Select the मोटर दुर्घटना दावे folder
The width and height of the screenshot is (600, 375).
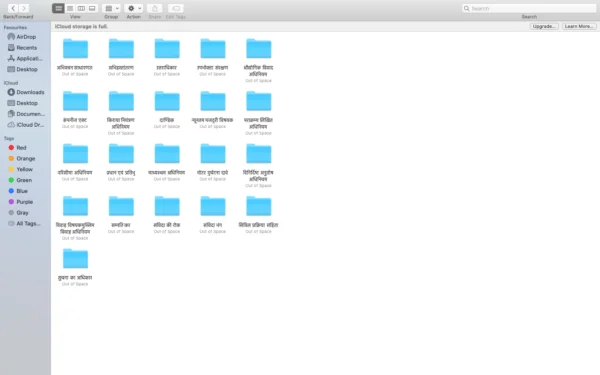tap(213, 153)
